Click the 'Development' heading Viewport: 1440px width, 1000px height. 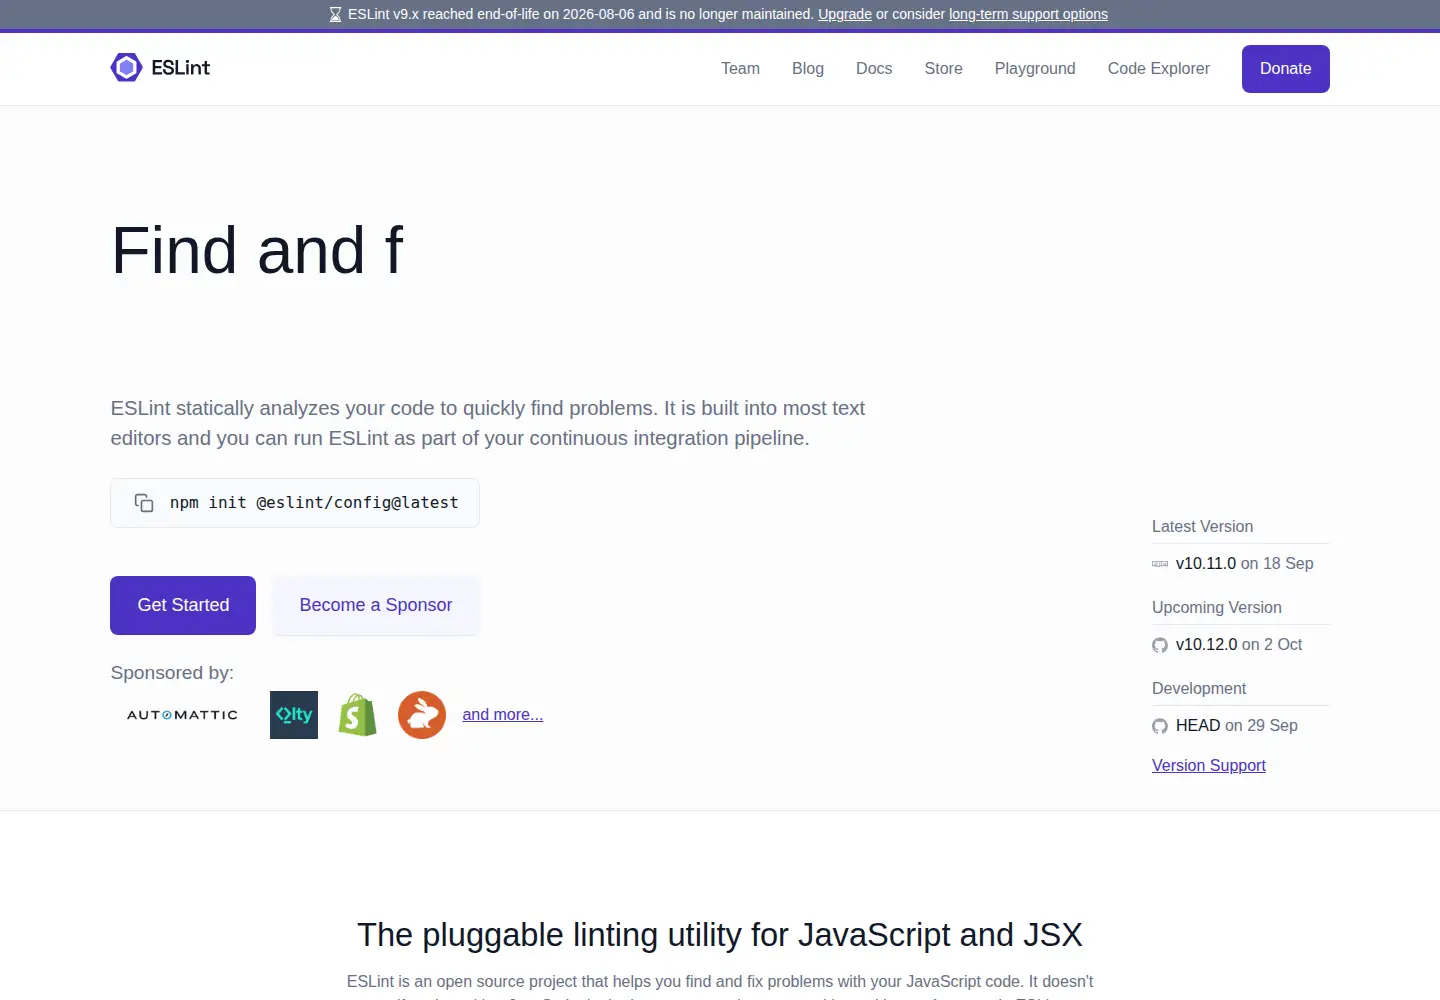coord(1199,689)
